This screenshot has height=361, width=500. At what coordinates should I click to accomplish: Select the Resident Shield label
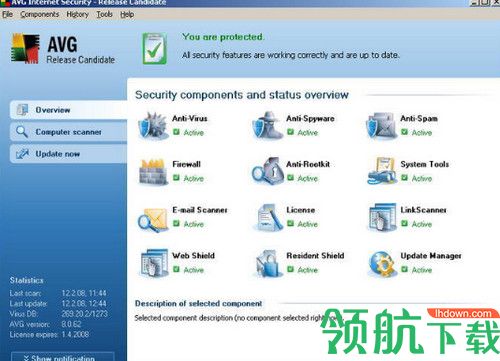click(315, 255)
